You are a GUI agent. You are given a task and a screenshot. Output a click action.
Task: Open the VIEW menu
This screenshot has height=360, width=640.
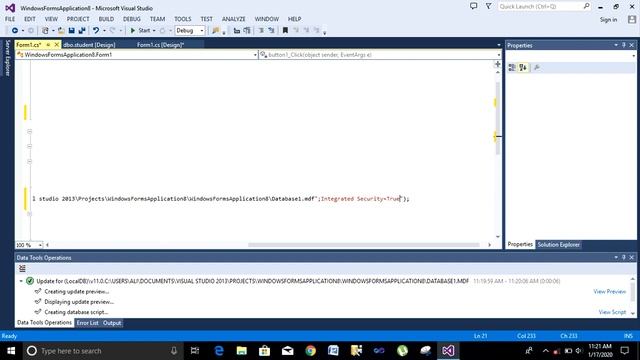[51, 19]
